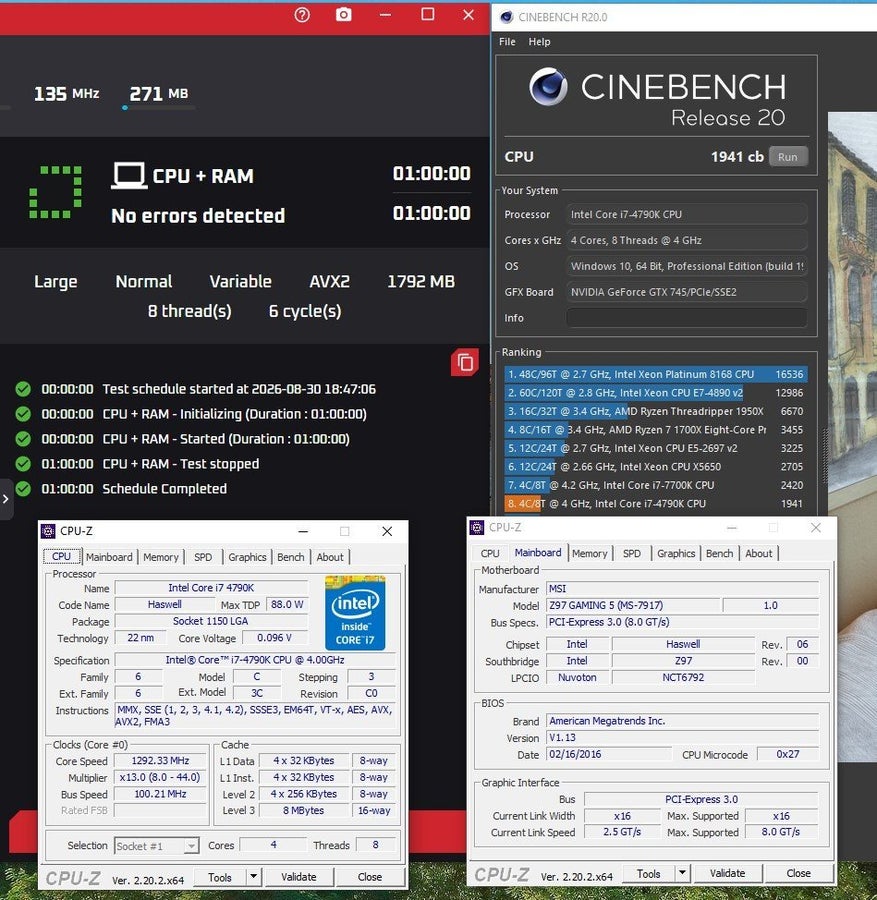Screen dimensions: 877x900
Task: Click Multiplier value x13.0 (8.0 - 44.0)
Action: (160, 777)
